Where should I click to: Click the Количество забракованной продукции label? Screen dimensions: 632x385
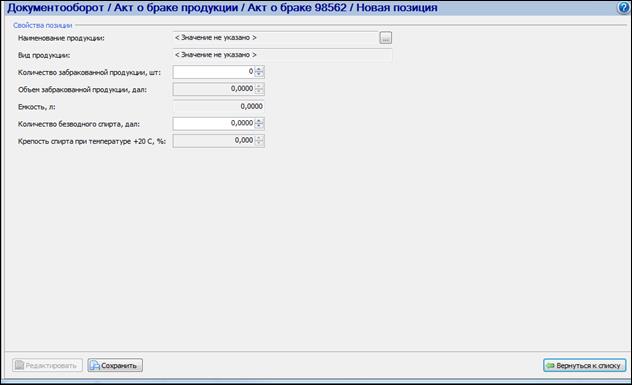(x=89, y=73)
